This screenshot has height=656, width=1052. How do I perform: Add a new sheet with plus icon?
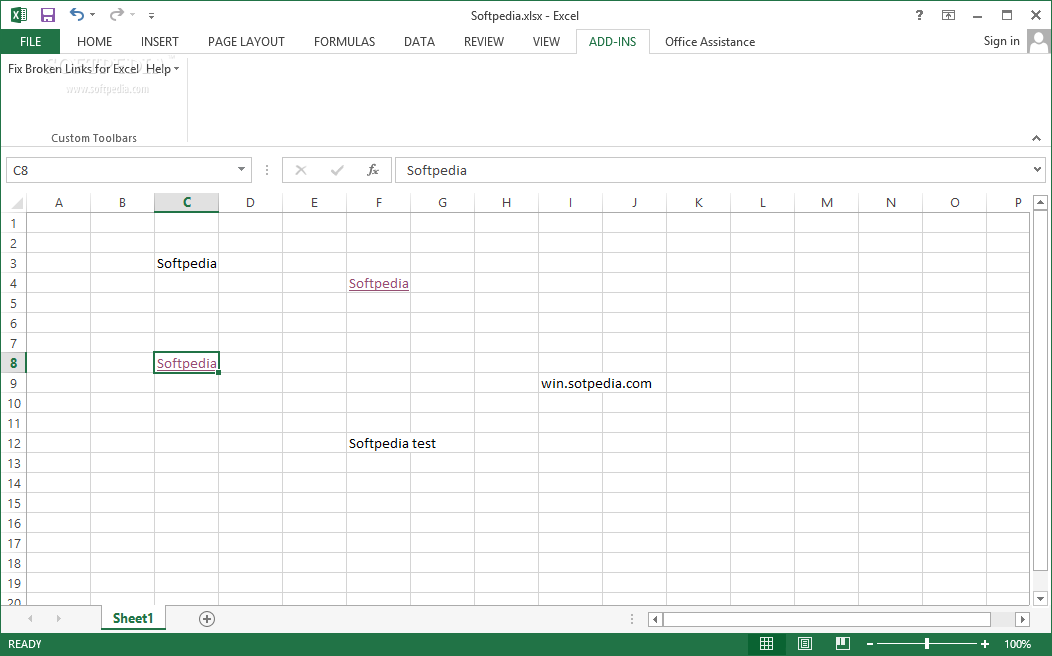point(207,619)
